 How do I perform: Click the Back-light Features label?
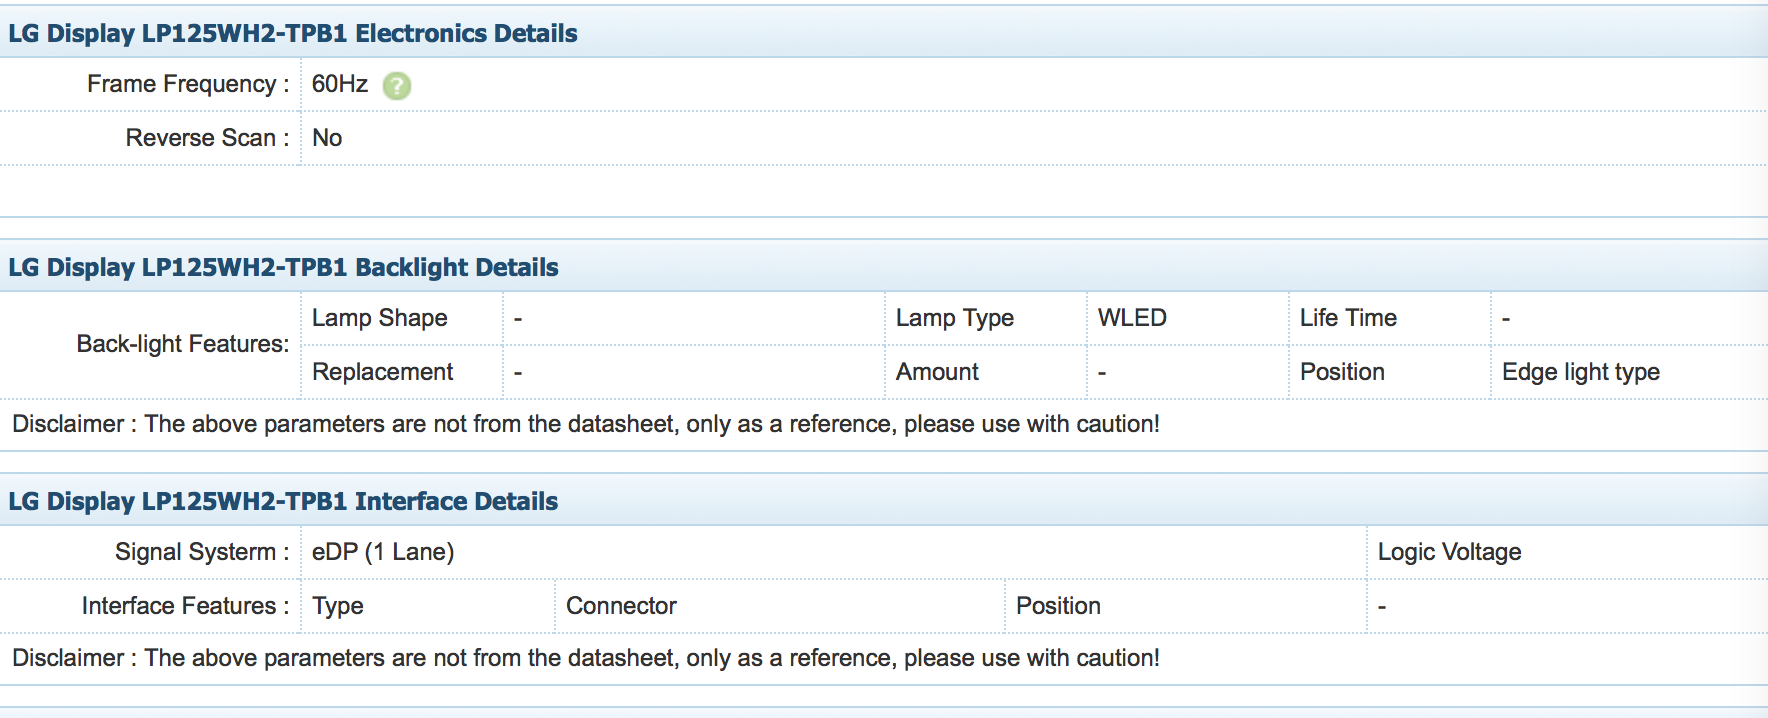coord(183,344)
